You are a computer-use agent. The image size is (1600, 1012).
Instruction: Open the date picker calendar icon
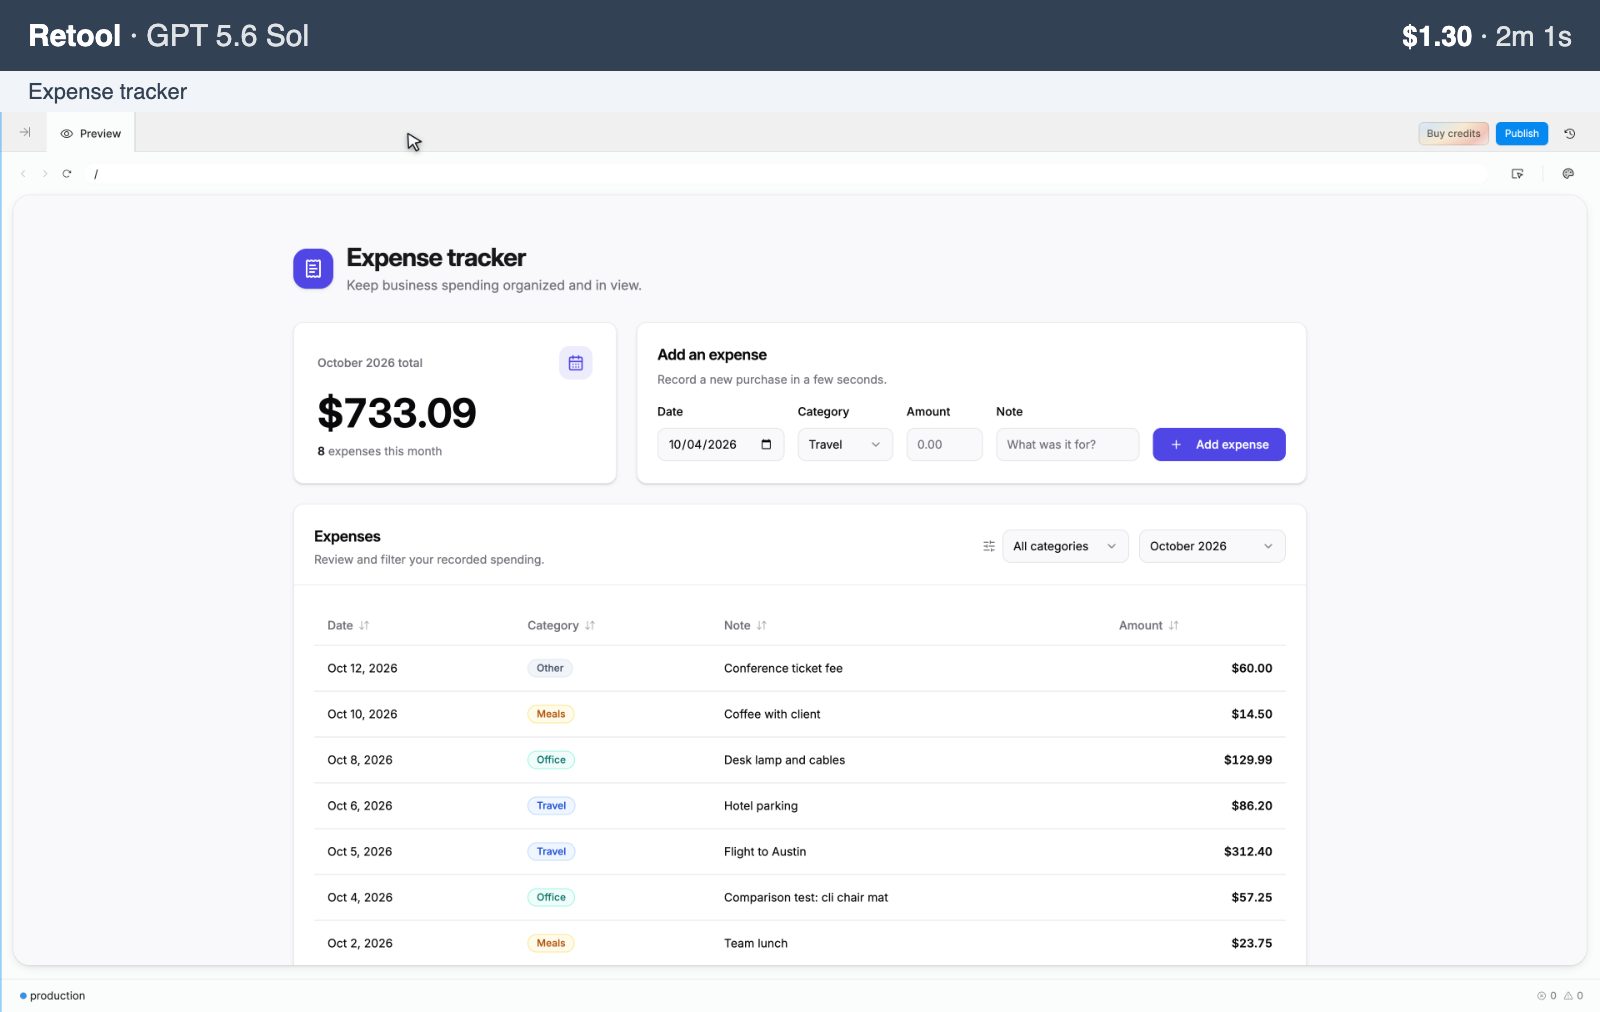pos(766,445)
